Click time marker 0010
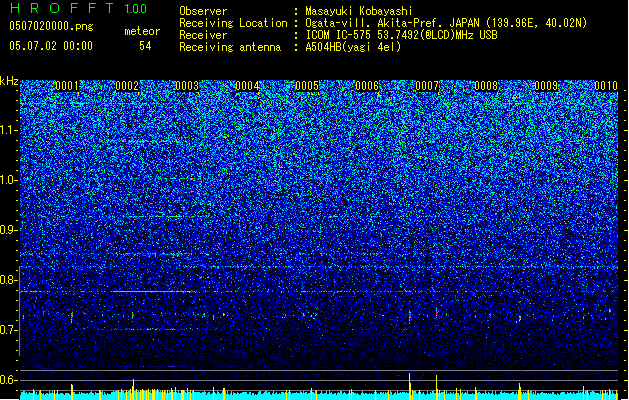 pos(606,86)
